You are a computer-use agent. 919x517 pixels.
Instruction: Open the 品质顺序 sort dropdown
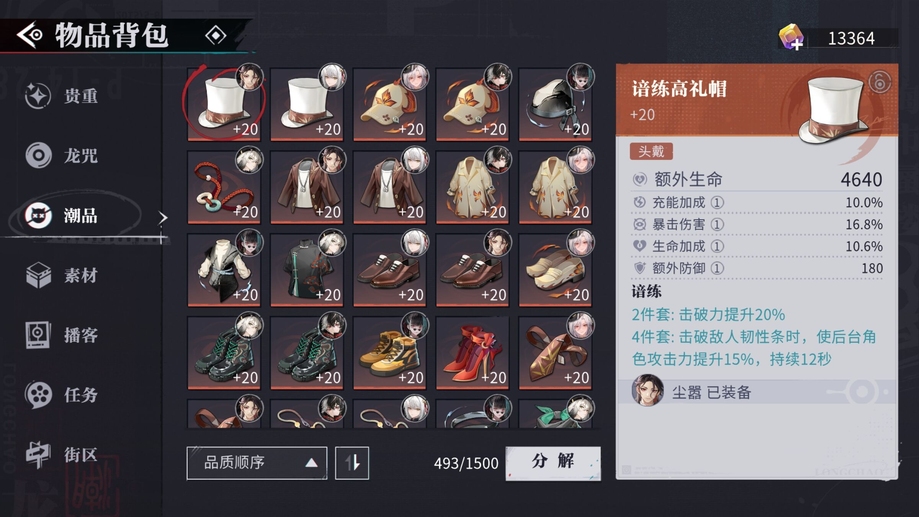pyautogui.click(x=257, y=463)
